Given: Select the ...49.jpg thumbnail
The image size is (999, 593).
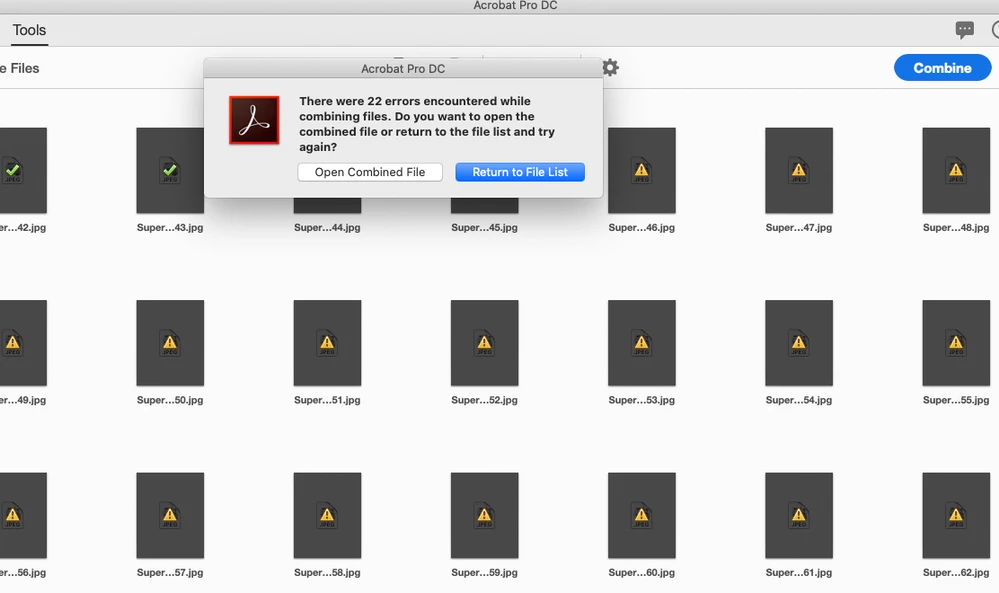Looking at the screenshot, I should pyautogui.click(x=23, y=343).
